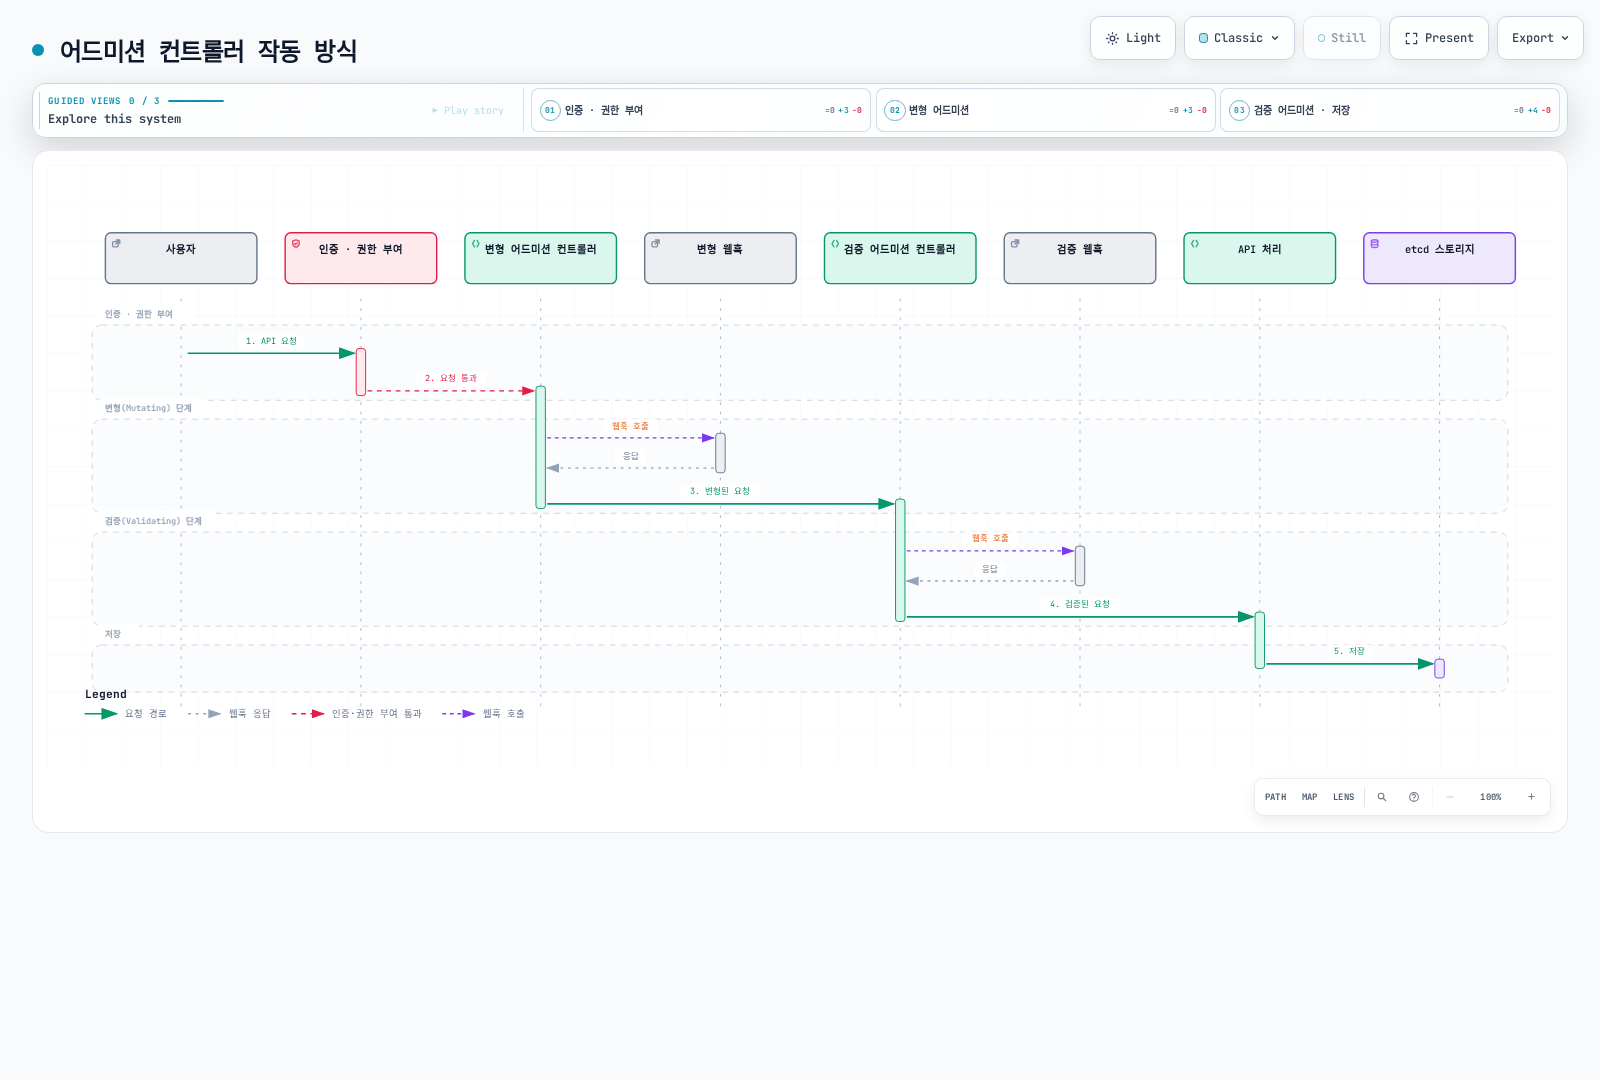The height and width of the screenshot is (1080, 1600).
Task: Click message label 1. API 요청
Action: coord(271,341)
